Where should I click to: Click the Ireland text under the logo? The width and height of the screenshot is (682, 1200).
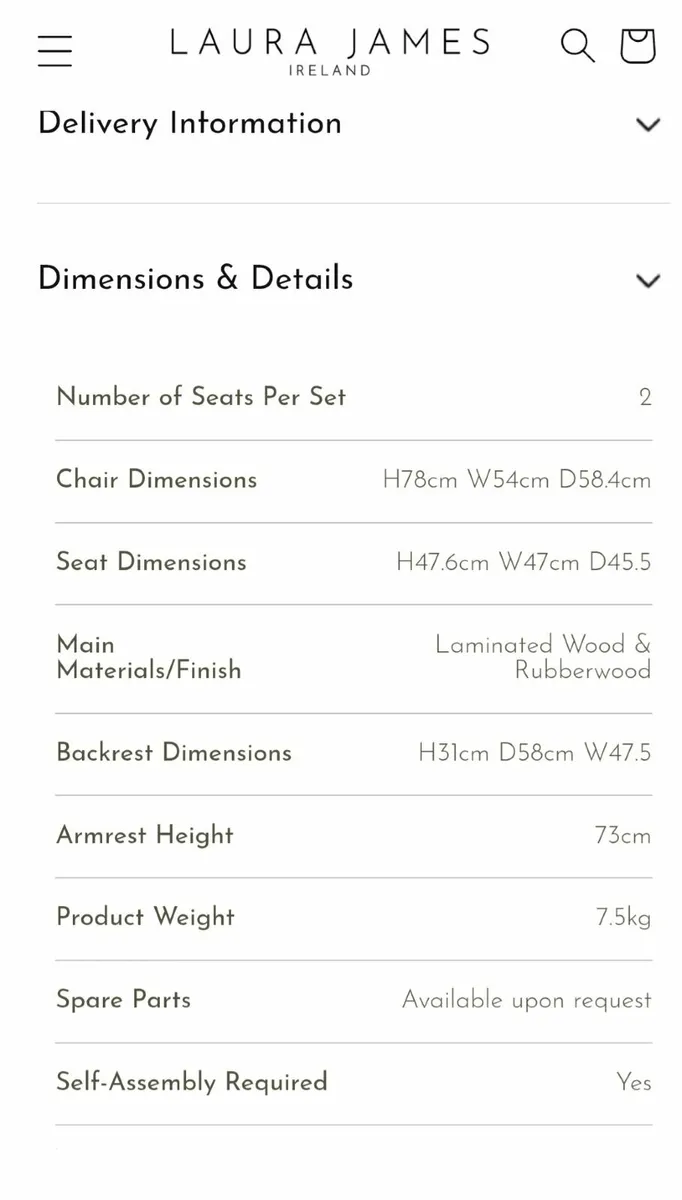pyautogui.click(x=331, y=70)
